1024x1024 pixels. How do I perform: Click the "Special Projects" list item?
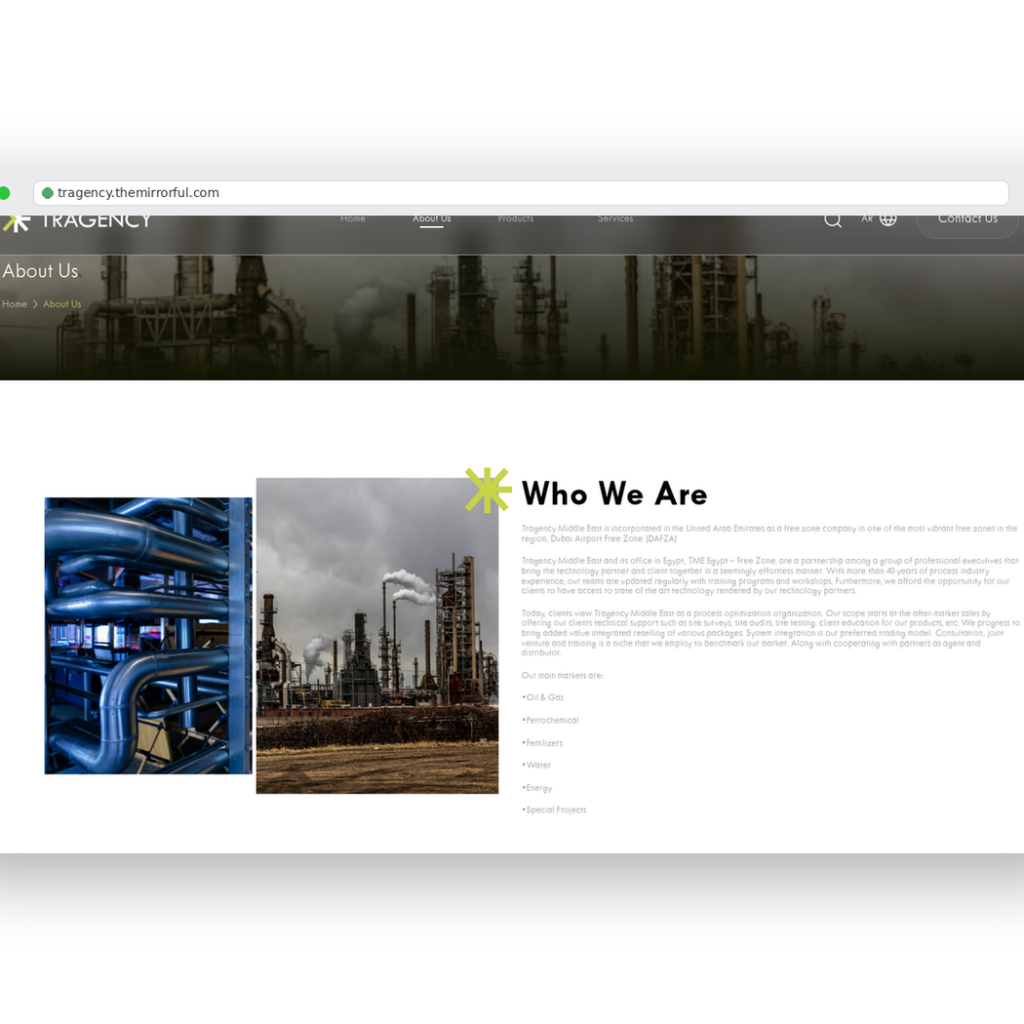point(554,810)
